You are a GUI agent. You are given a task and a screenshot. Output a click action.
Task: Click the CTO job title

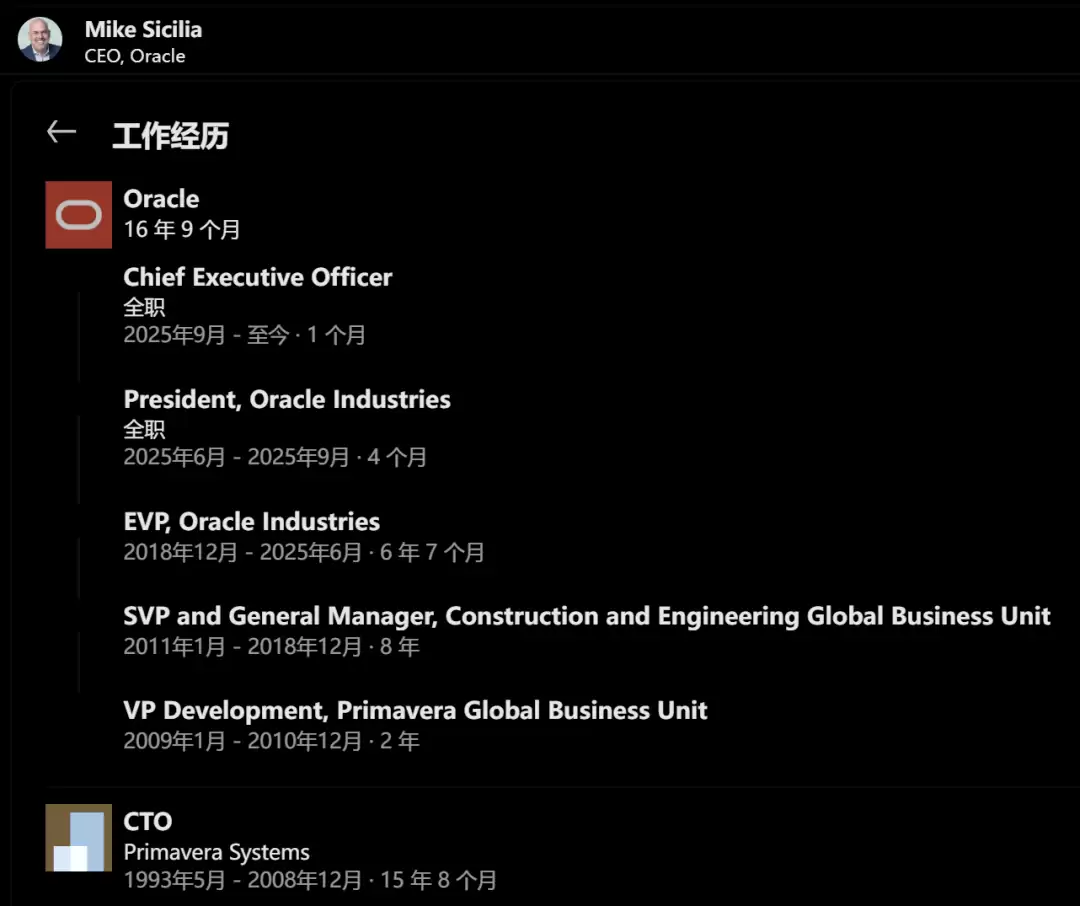point(148,821)
